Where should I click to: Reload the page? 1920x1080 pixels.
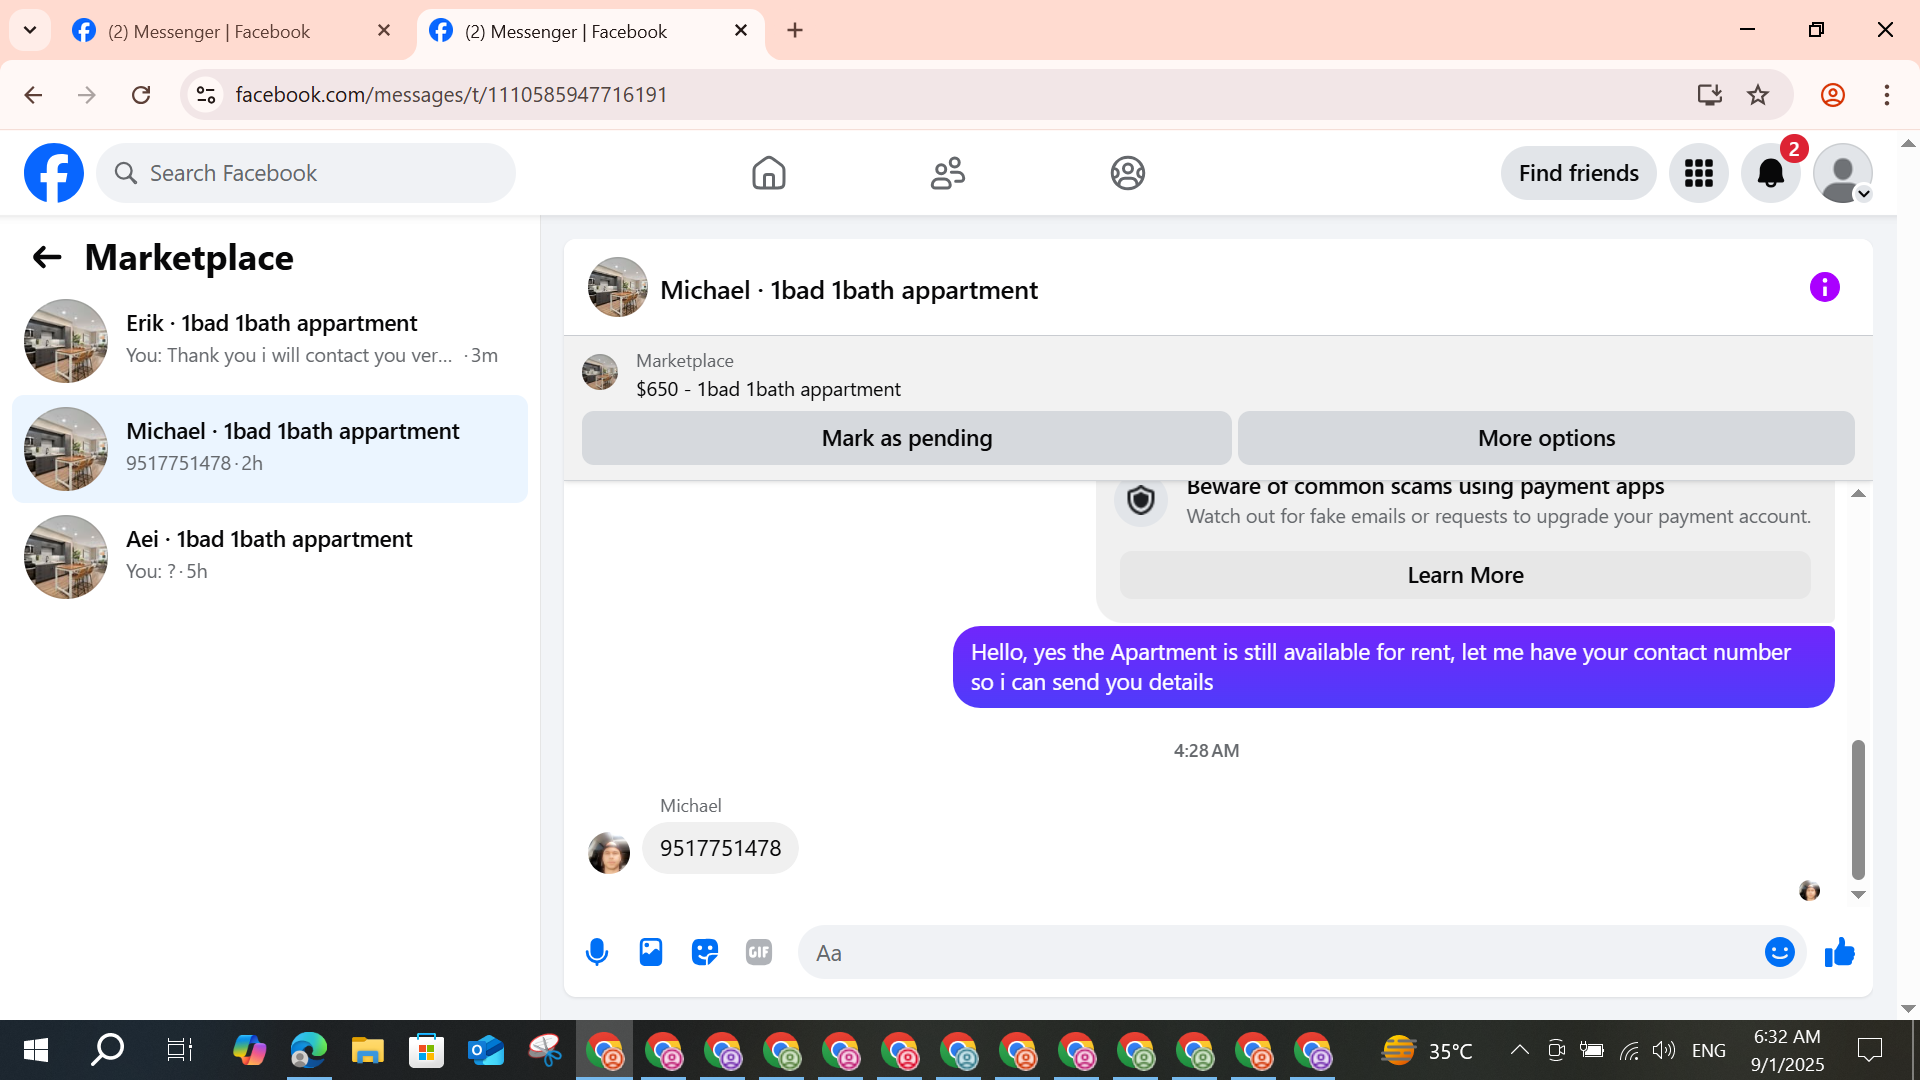click(141, 95)
